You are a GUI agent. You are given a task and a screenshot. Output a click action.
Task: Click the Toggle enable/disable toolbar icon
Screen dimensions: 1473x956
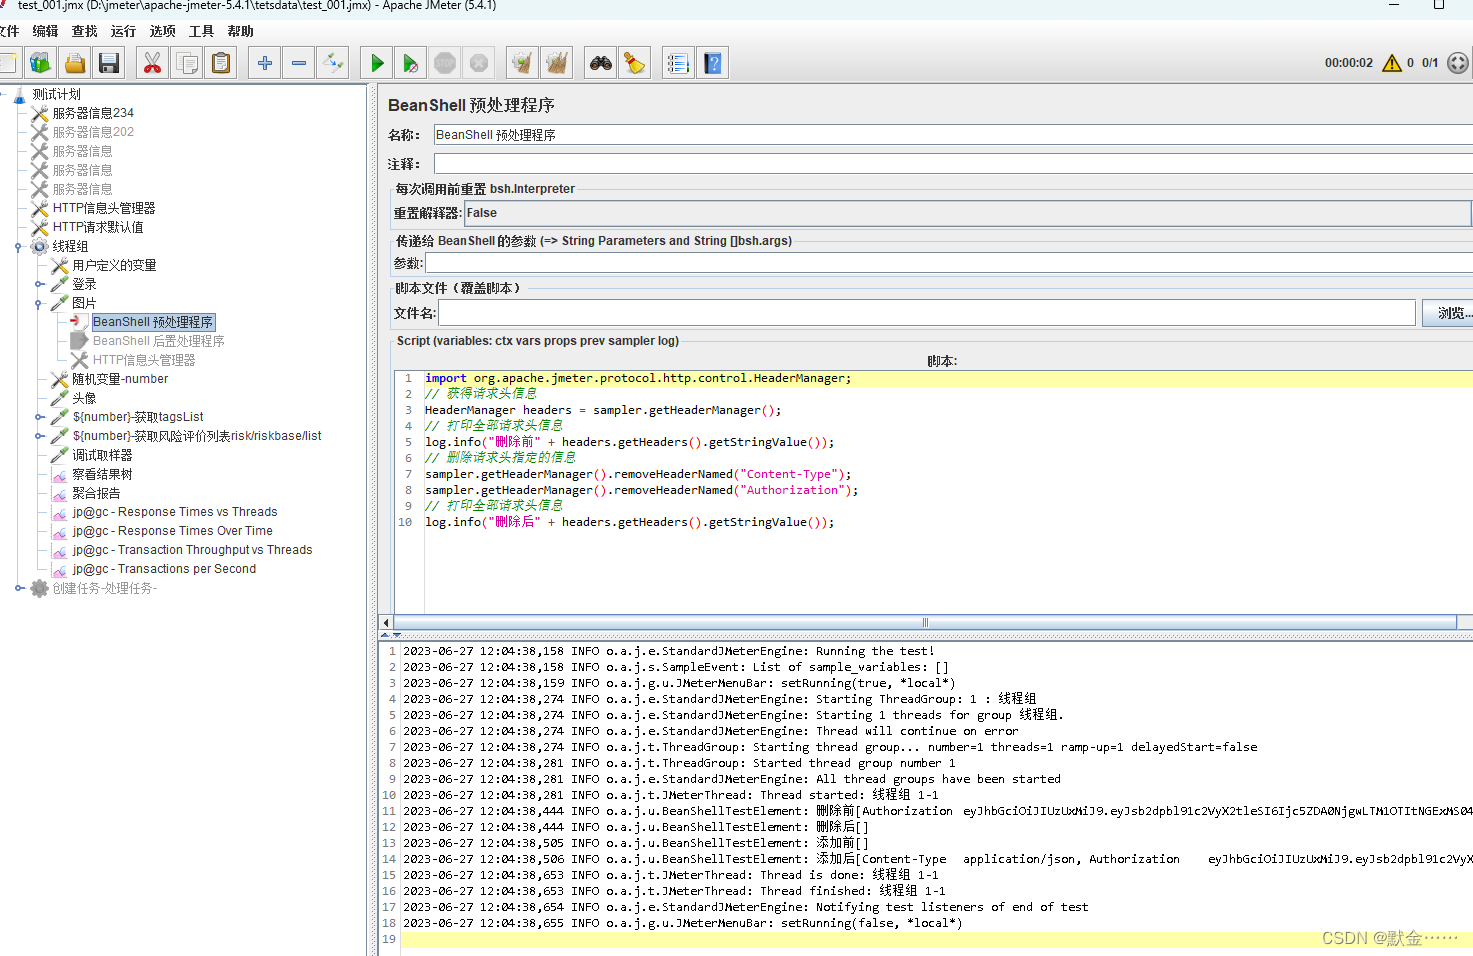(x=333, y=63)
